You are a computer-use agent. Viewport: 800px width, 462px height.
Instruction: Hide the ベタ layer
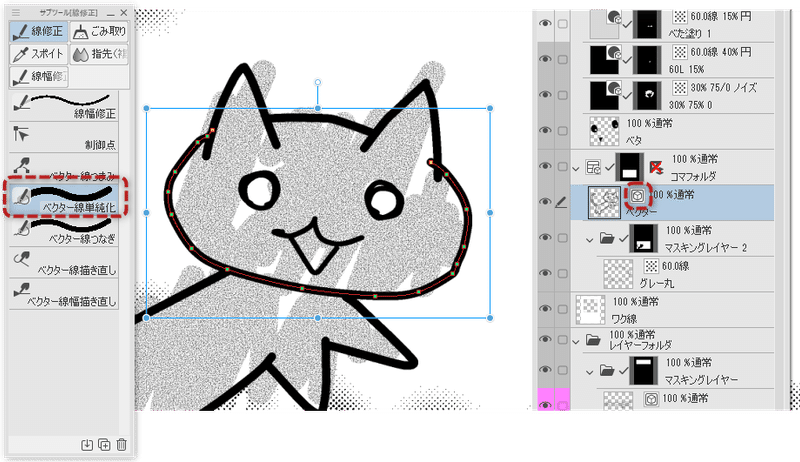545,131
